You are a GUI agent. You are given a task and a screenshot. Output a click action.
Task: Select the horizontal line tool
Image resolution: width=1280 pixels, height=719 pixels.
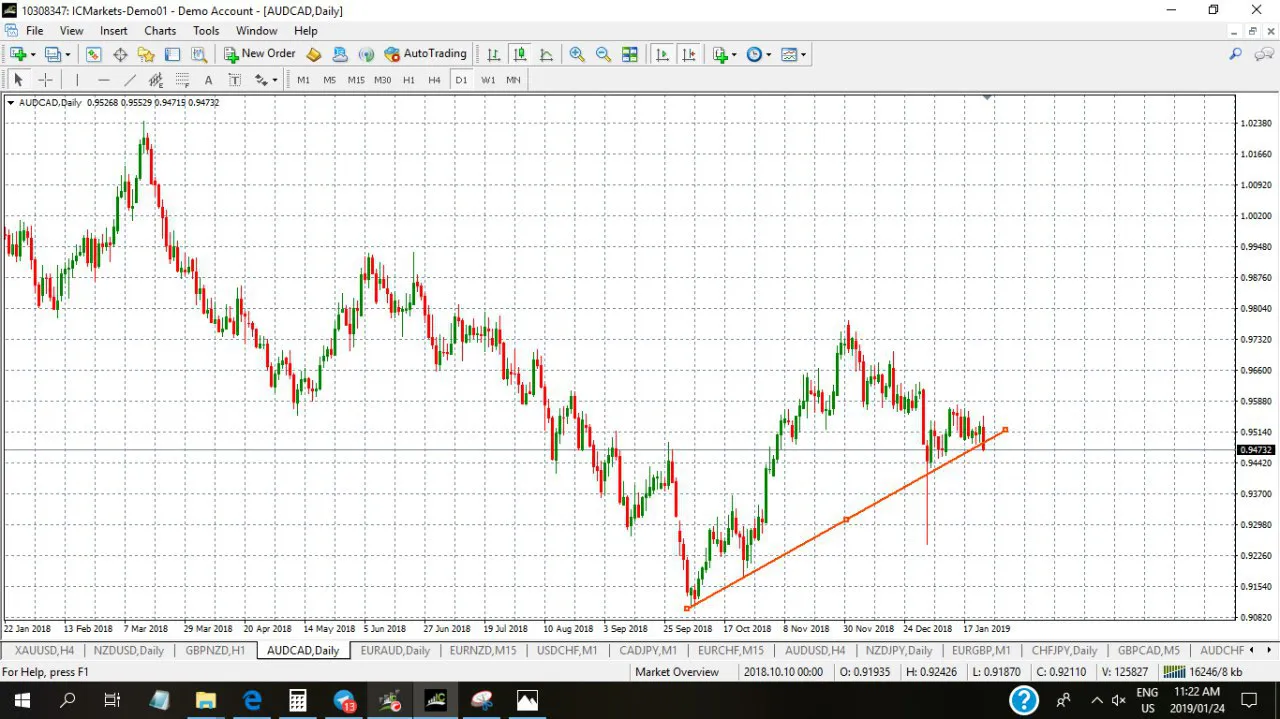(103, 80)
